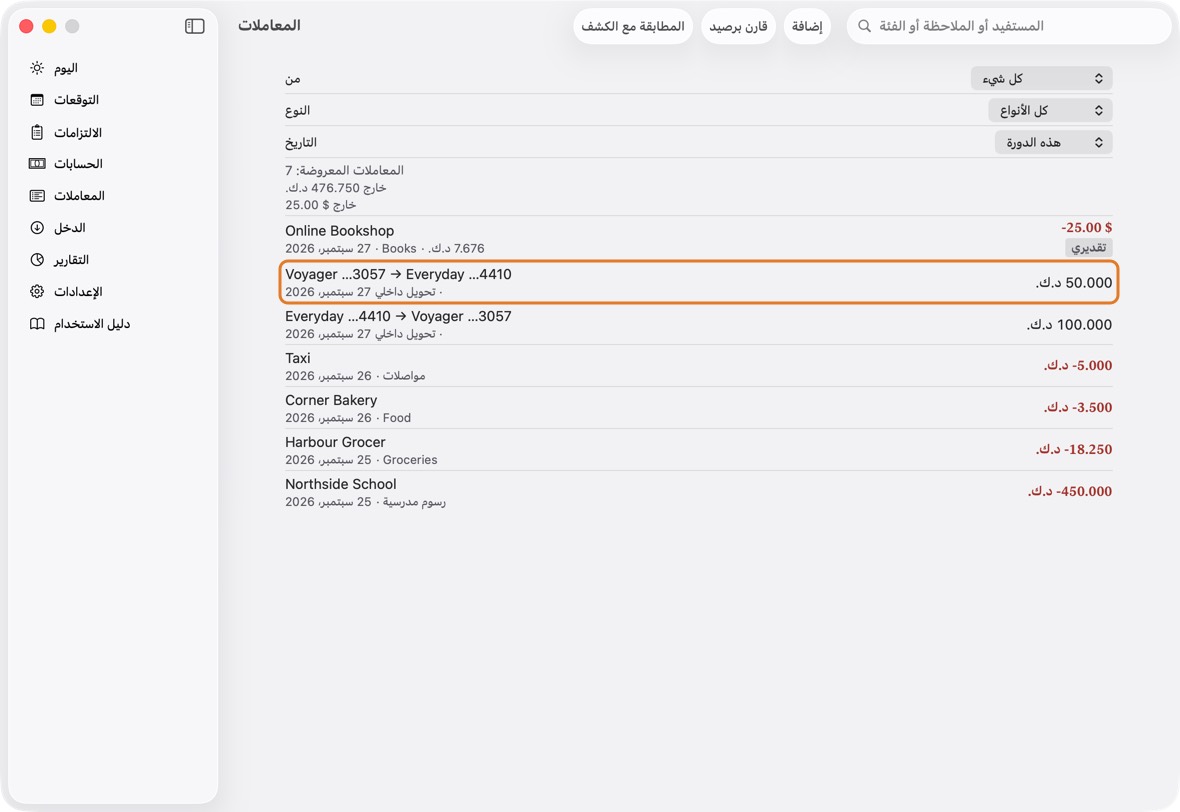Open the هذه الدورة date dropdown
Viewport: 1180px width, 812px height.
coord(1054,142)
